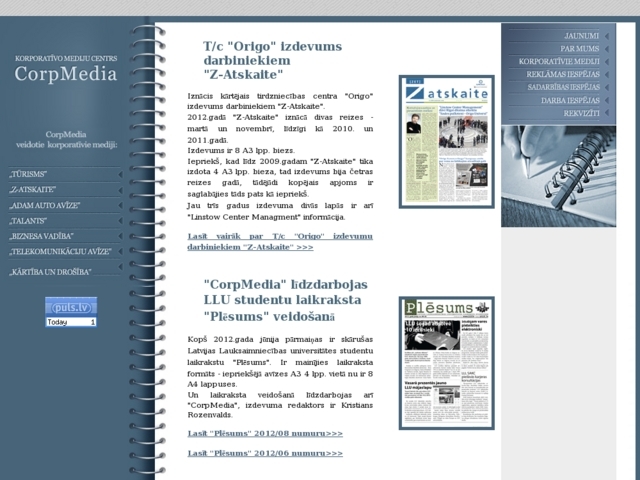The height and width of the screenshot is (480, 640).
Task: Click the notebook and pen photo
Action: click(x=558, y=176)
